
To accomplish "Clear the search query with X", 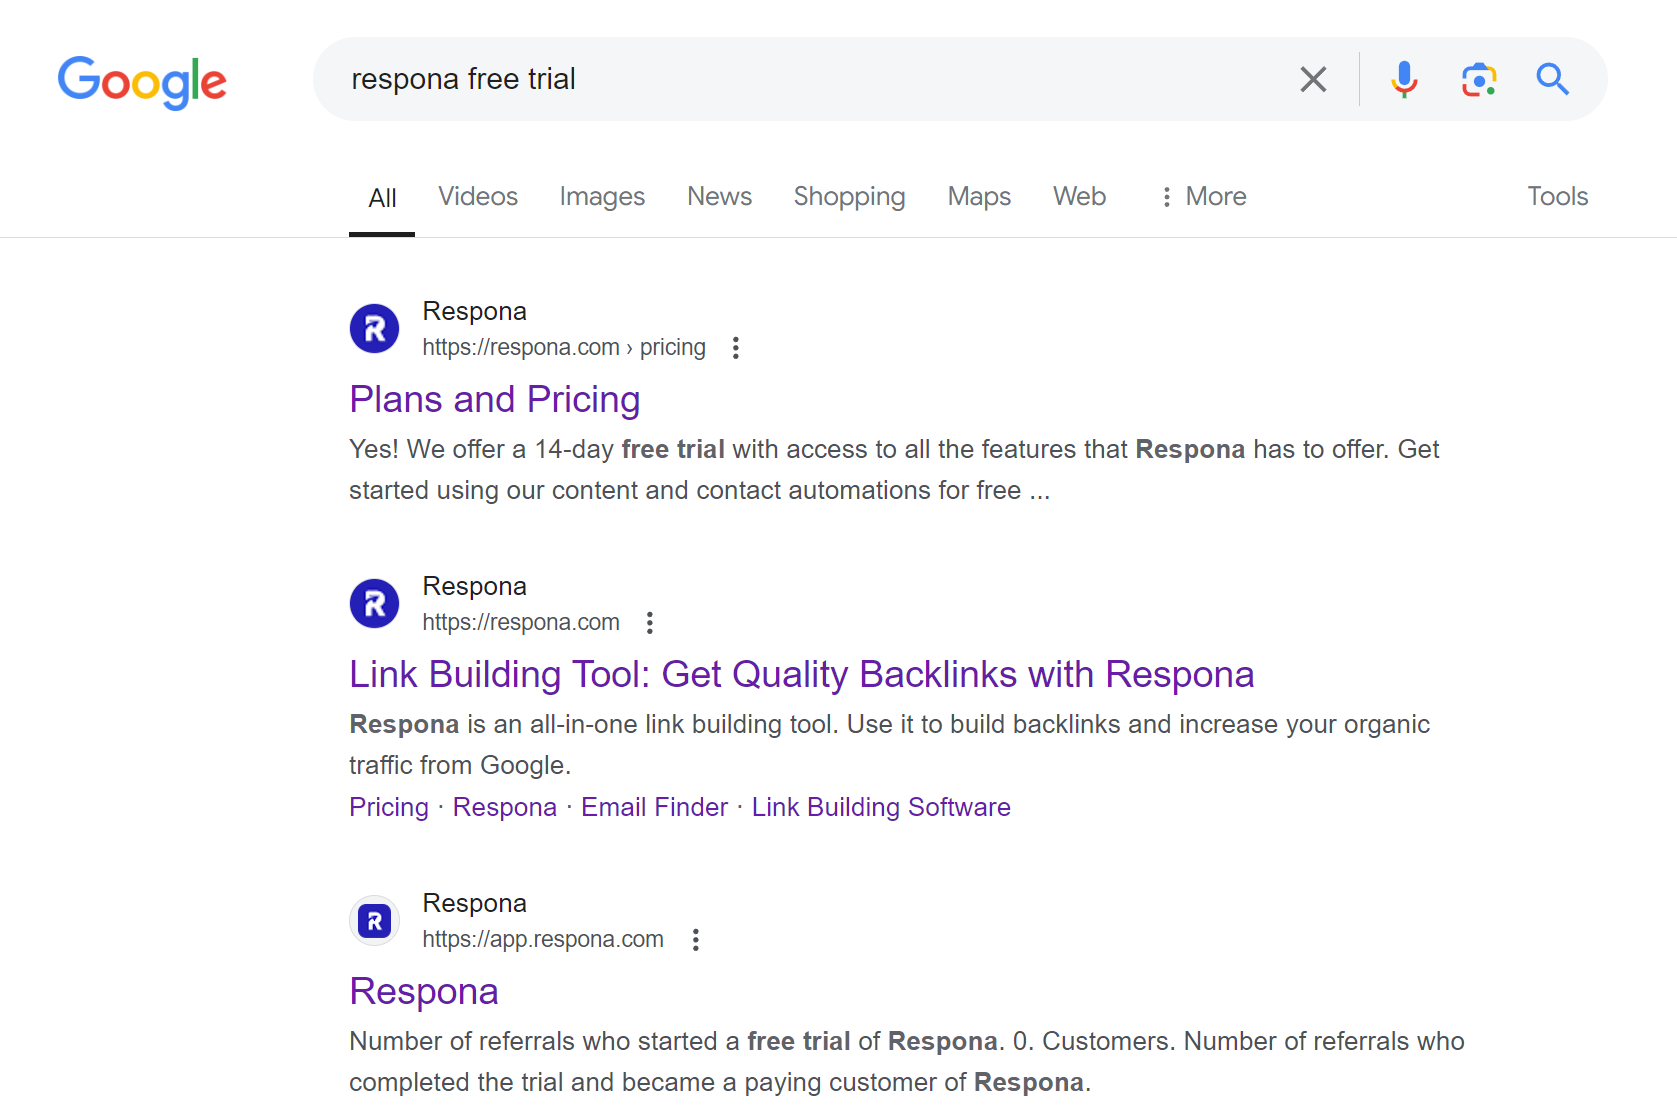I will tap(1313, 79).
